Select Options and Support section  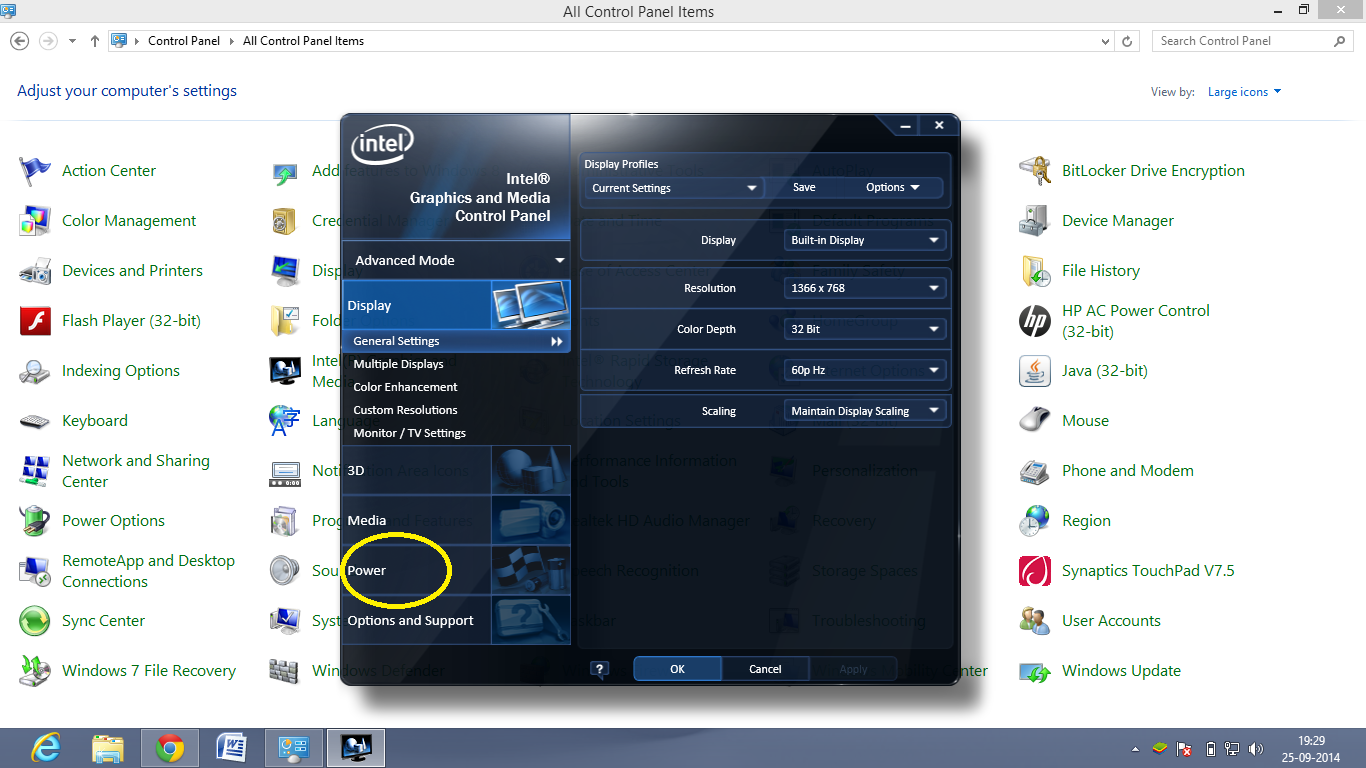456,620
